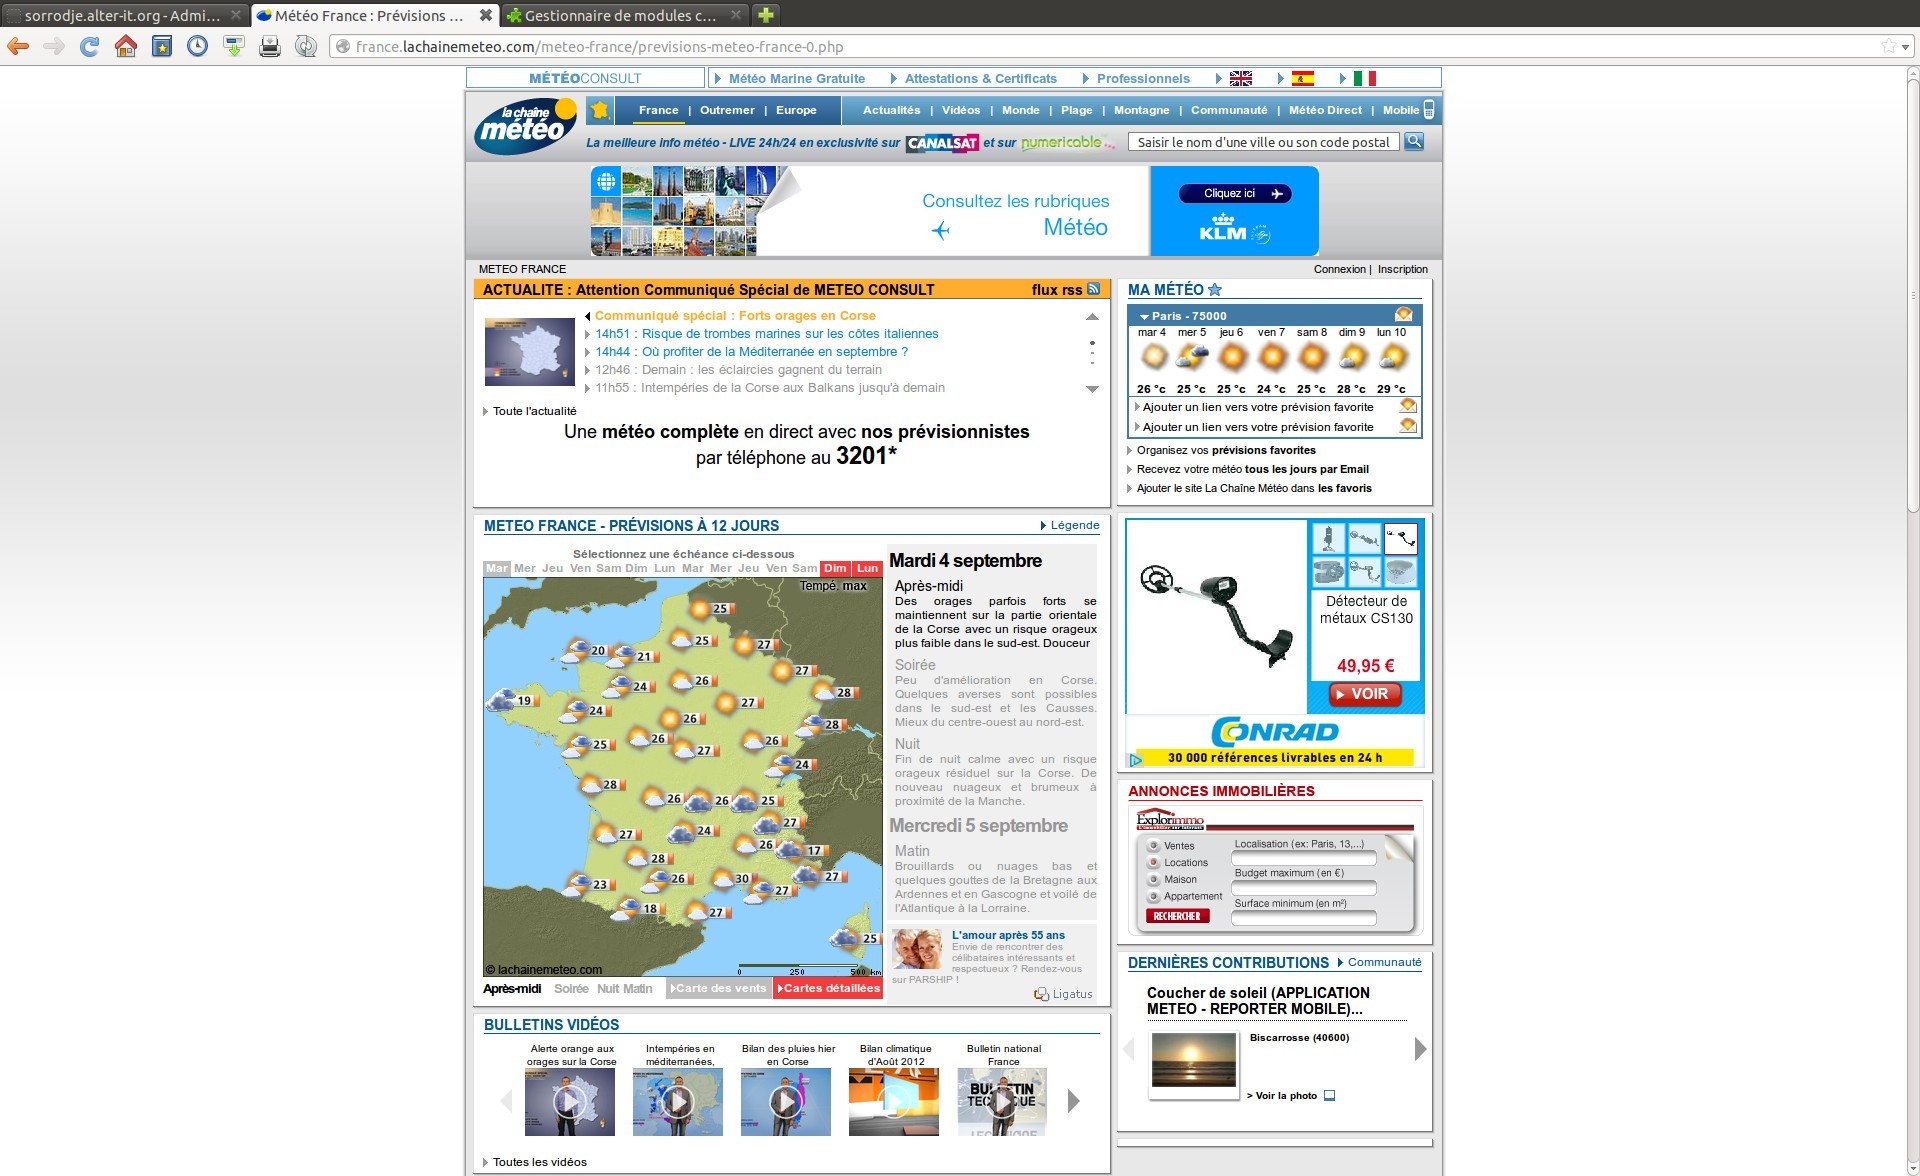Viewport: 1920px width, 1176px height.
Task: Select Matin map period
Action: click(638, 989)
